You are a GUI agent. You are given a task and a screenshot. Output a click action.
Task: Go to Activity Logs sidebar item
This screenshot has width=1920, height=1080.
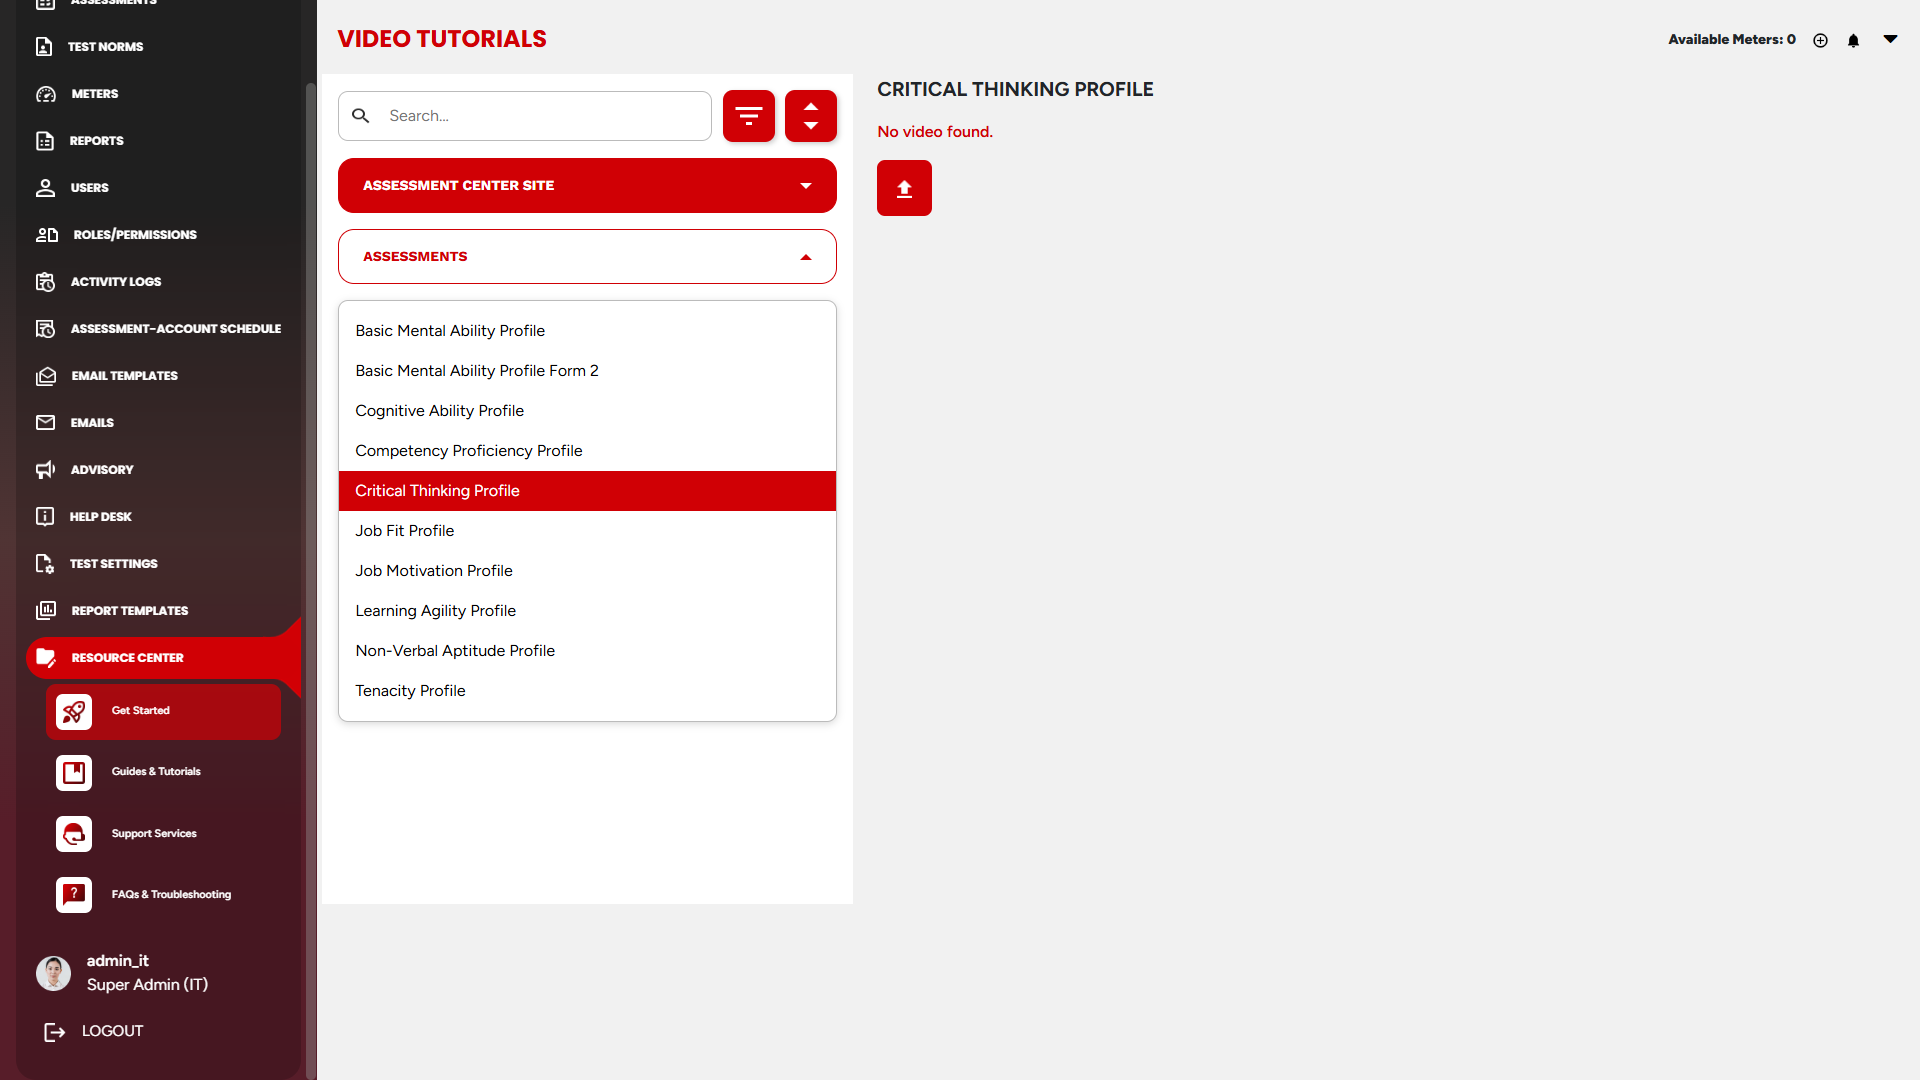click(x=115, y=282)
